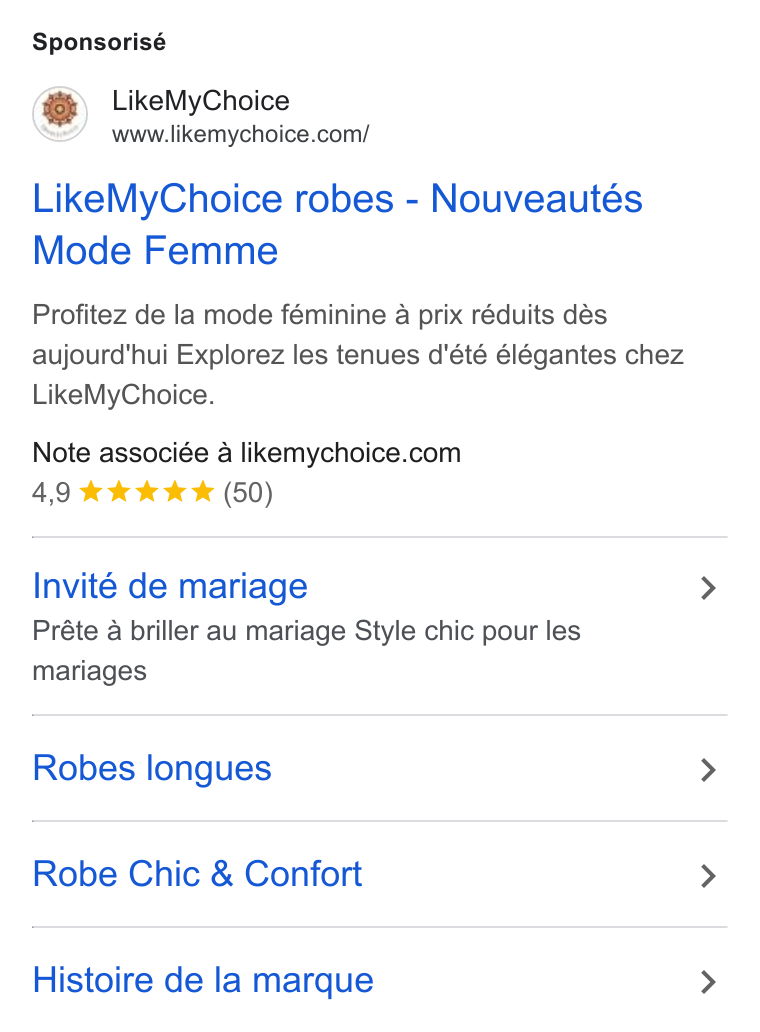Open the LikeMyChoice robes ad headline
This screenshot has width=760, height=1032.
(x=338, y=224)
